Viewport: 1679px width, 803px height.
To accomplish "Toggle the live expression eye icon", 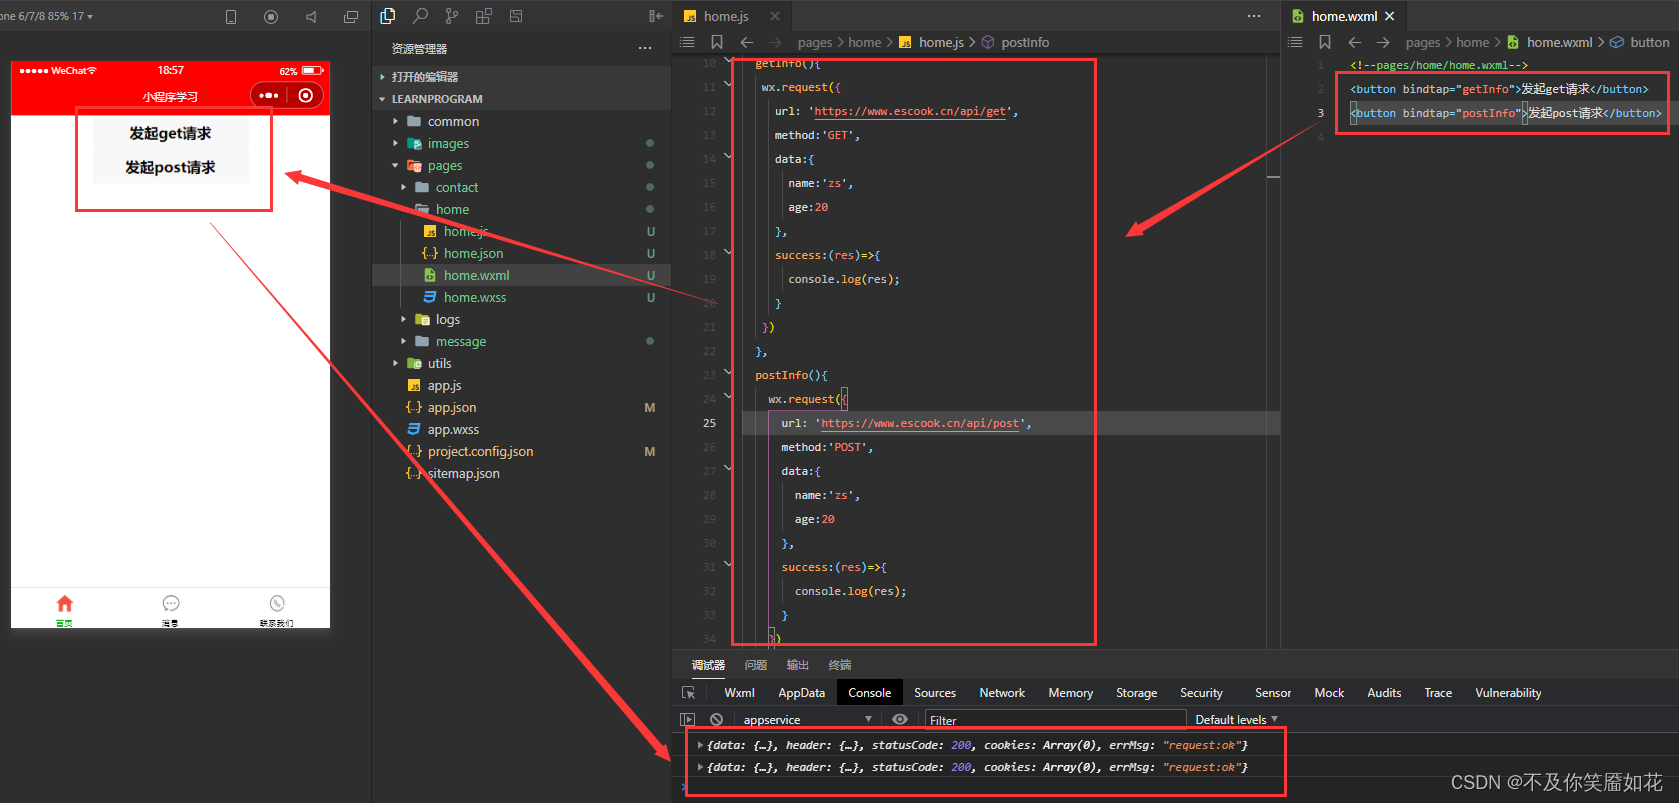I will tap(900, 719).
